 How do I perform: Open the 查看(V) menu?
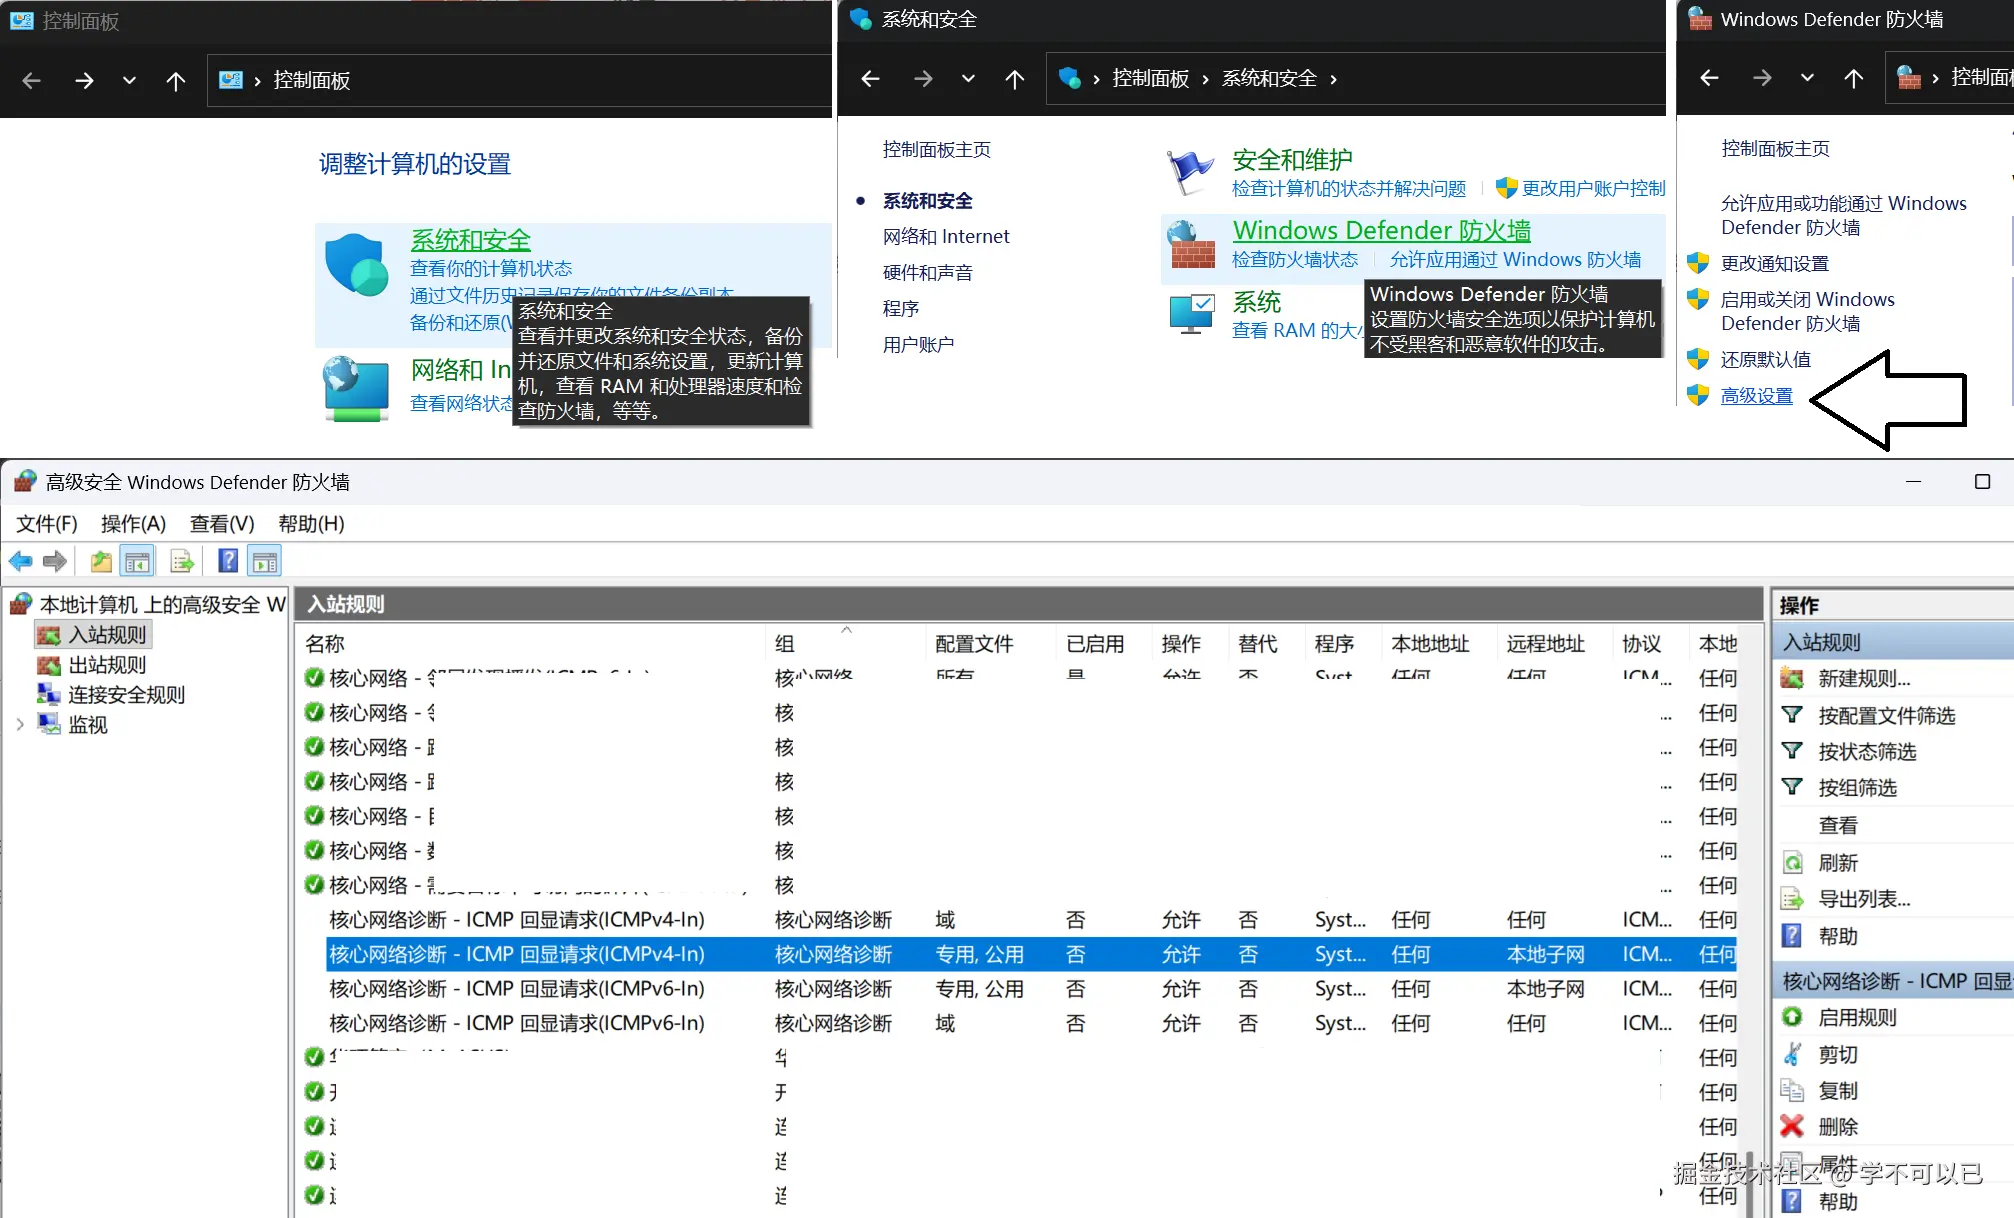(222, 523)
